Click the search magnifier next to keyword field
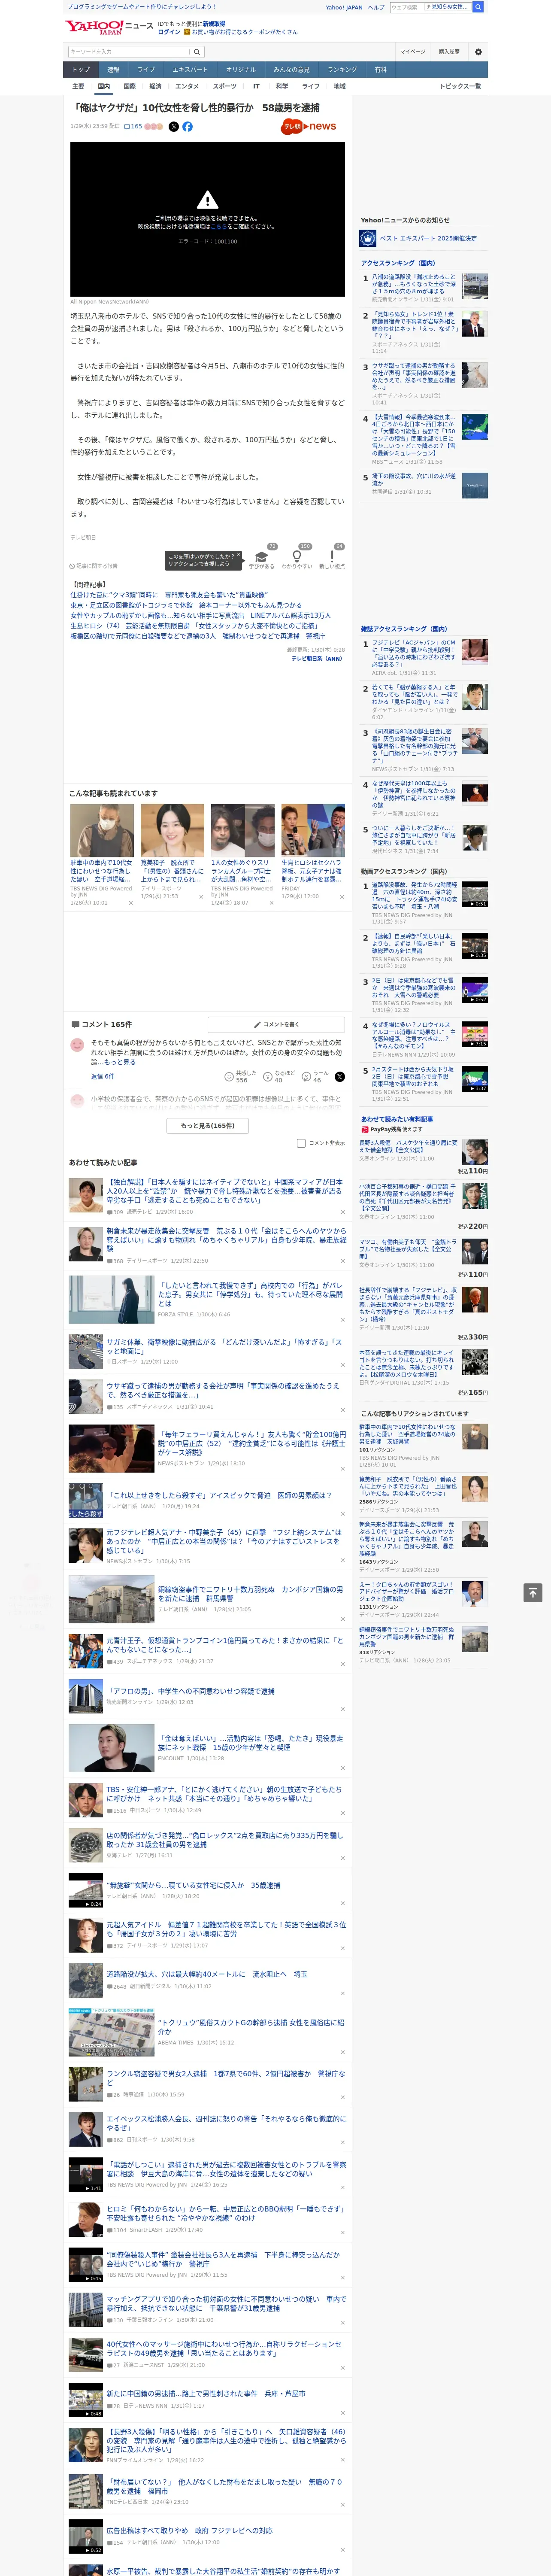Image resolution: width=551 pixels, height=2576 pixels. [196, 51]
